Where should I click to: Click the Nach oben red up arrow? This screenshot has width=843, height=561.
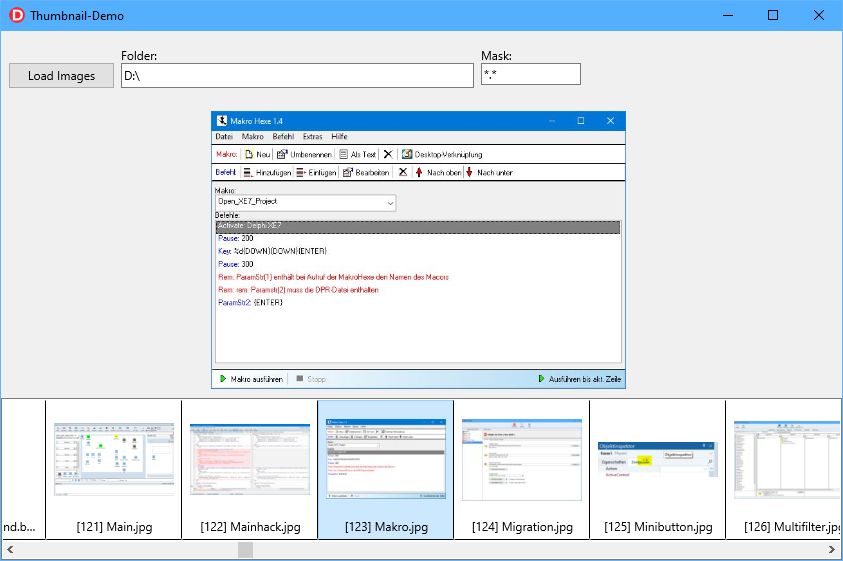coord(419,173)
